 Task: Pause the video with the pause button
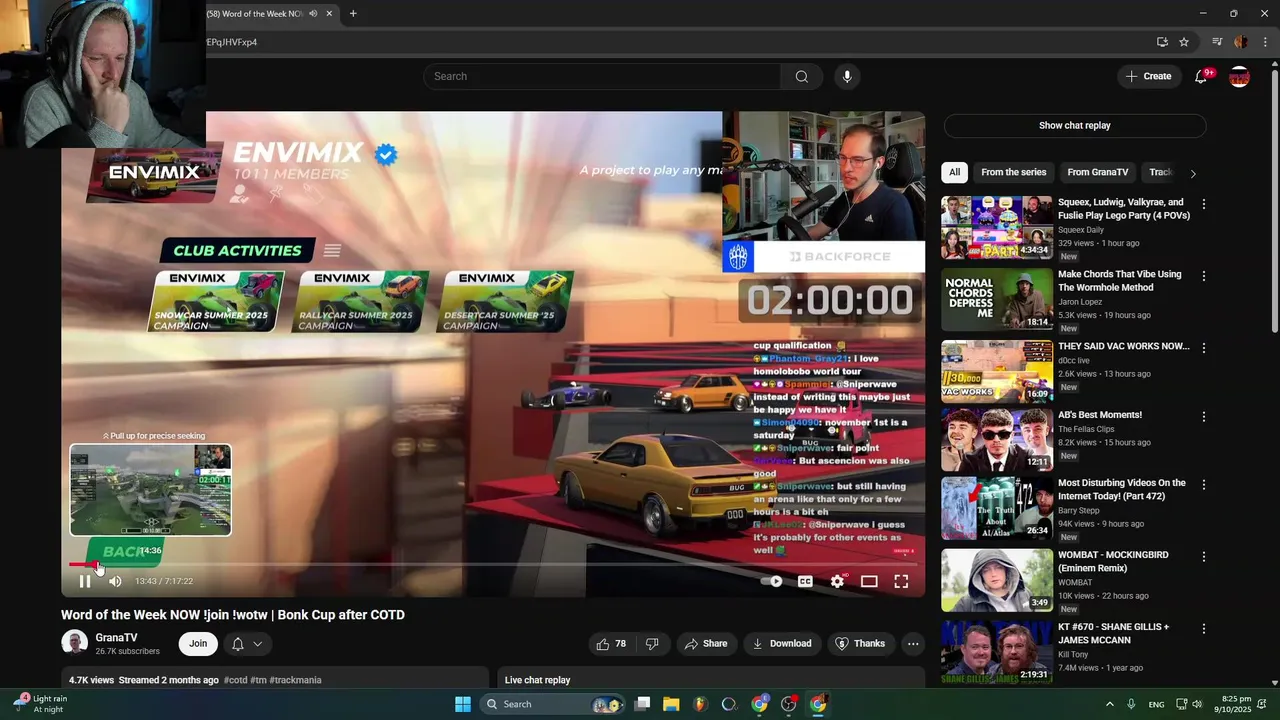tap(85, 581)
